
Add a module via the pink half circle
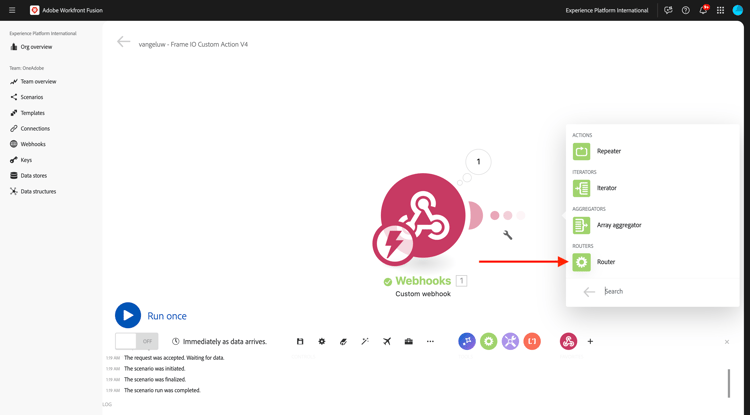tap(476, 215)
